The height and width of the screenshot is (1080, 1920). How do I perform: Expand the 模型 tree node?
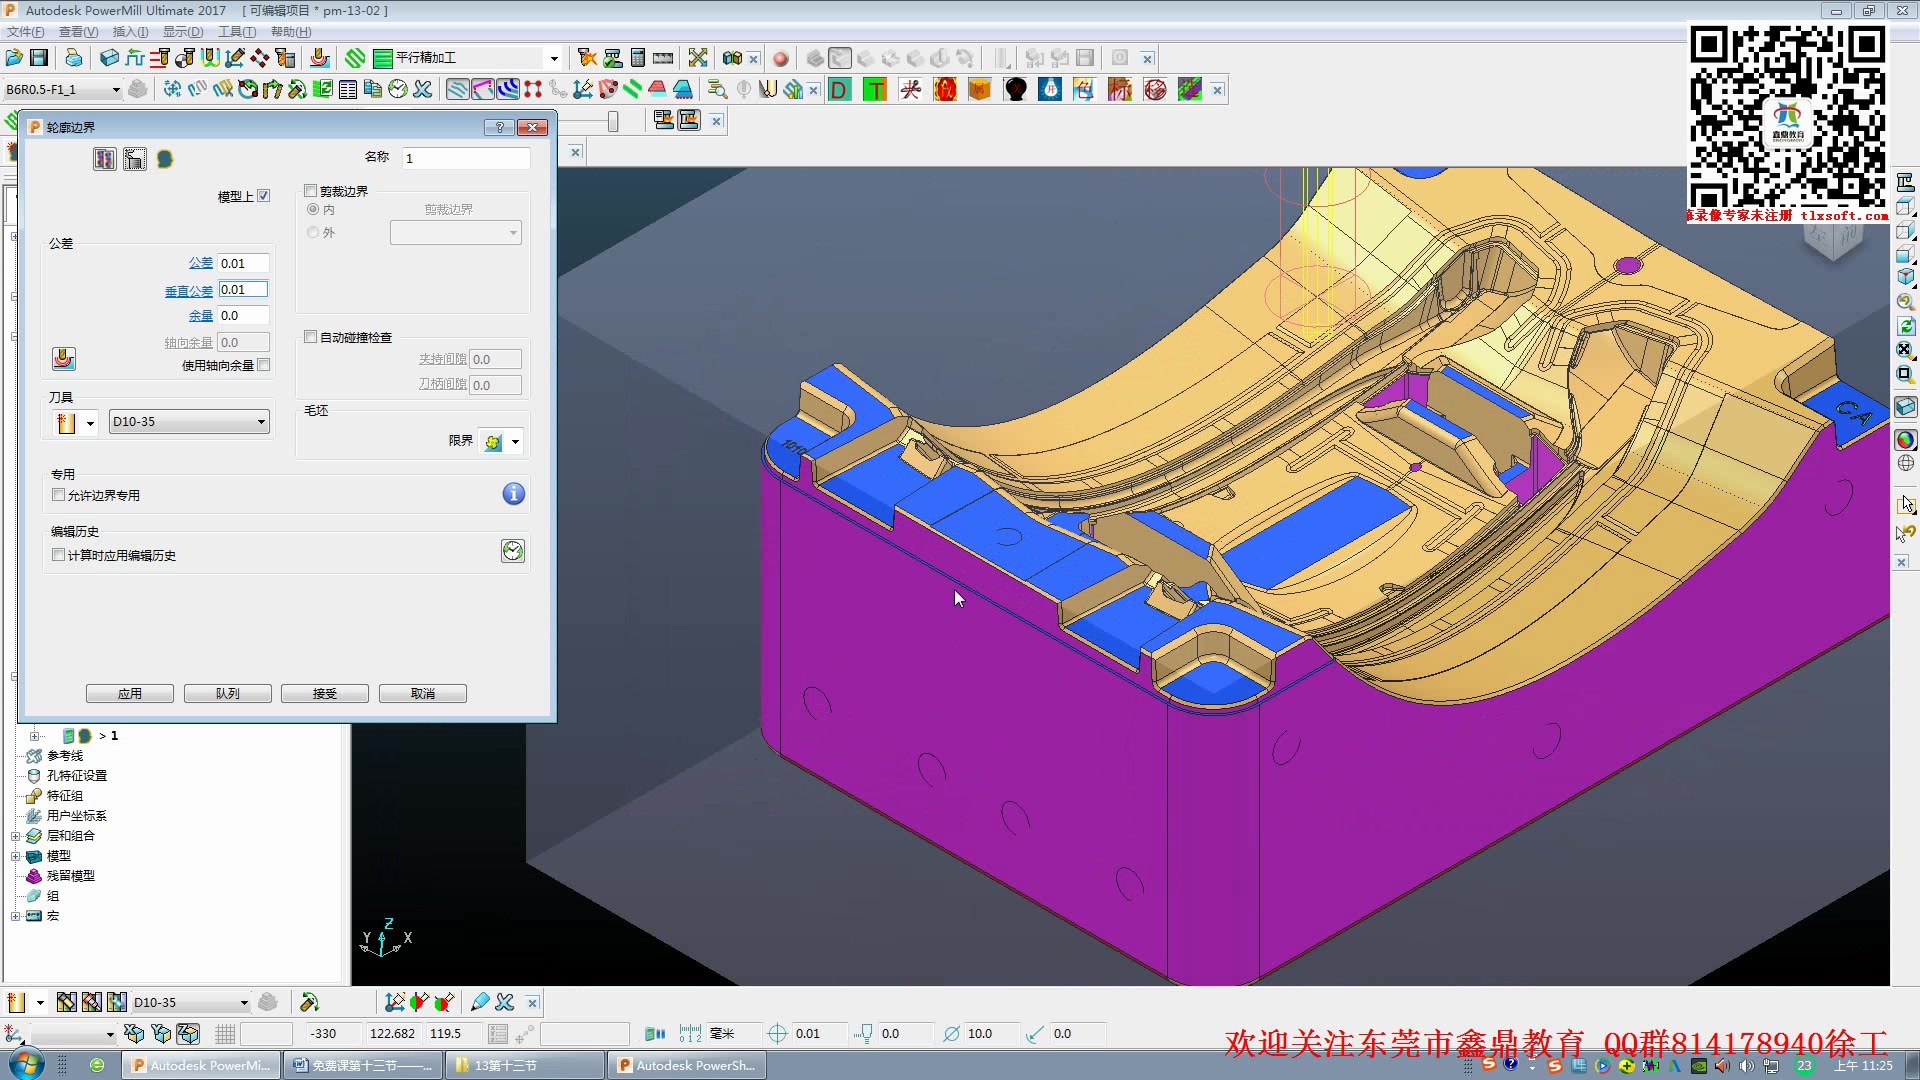pyautogui.click(x=15, y=856)
